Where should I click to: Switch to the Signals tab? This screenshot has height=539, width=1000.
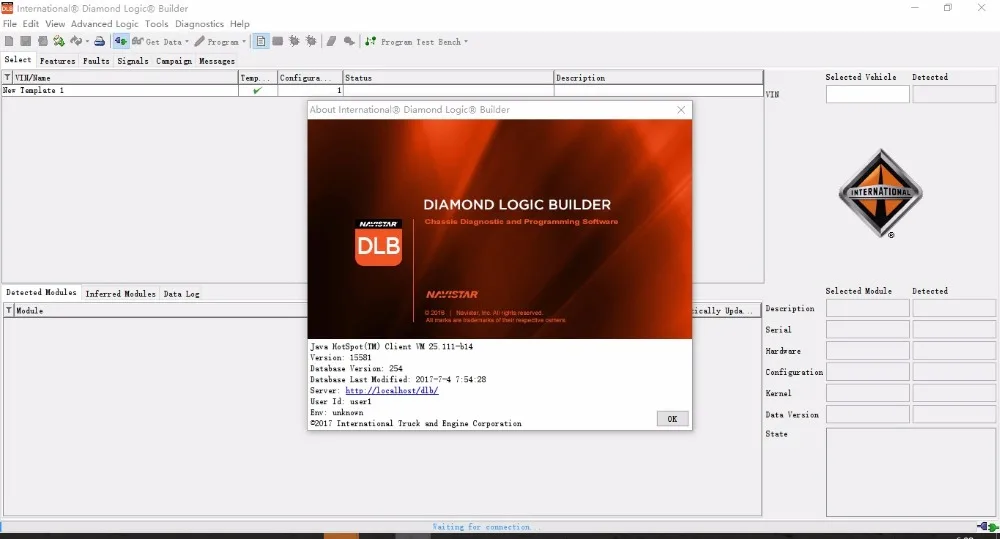133,61
